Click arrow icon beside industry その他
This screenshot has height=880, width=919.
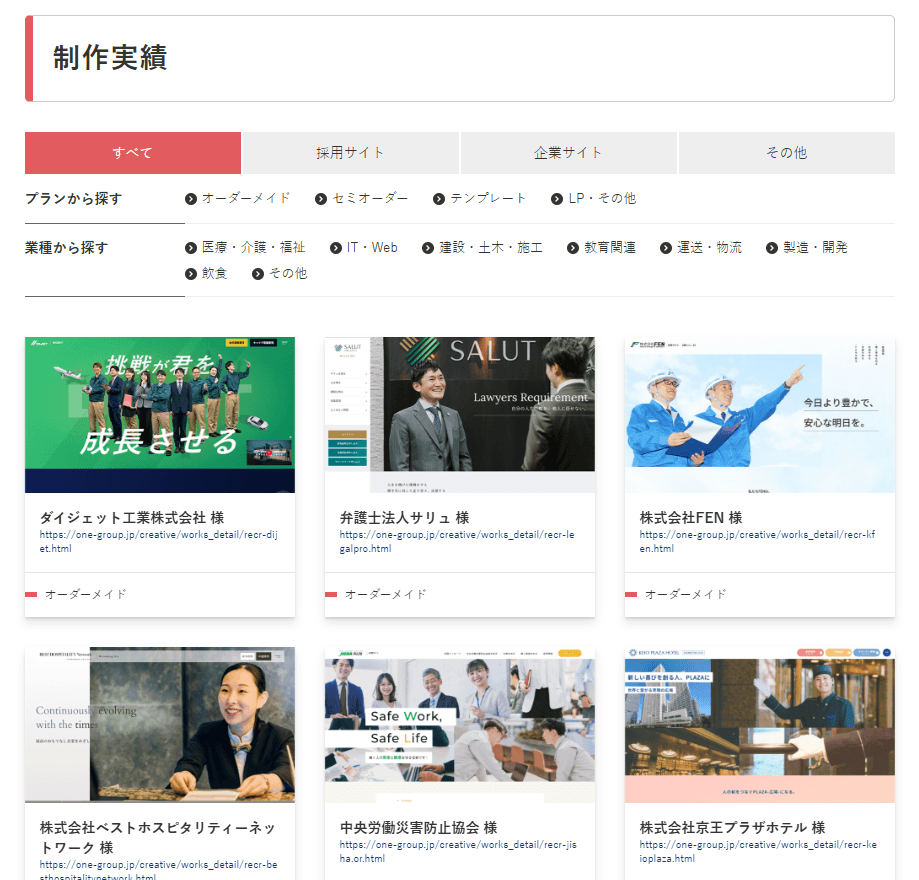[258, 274]
